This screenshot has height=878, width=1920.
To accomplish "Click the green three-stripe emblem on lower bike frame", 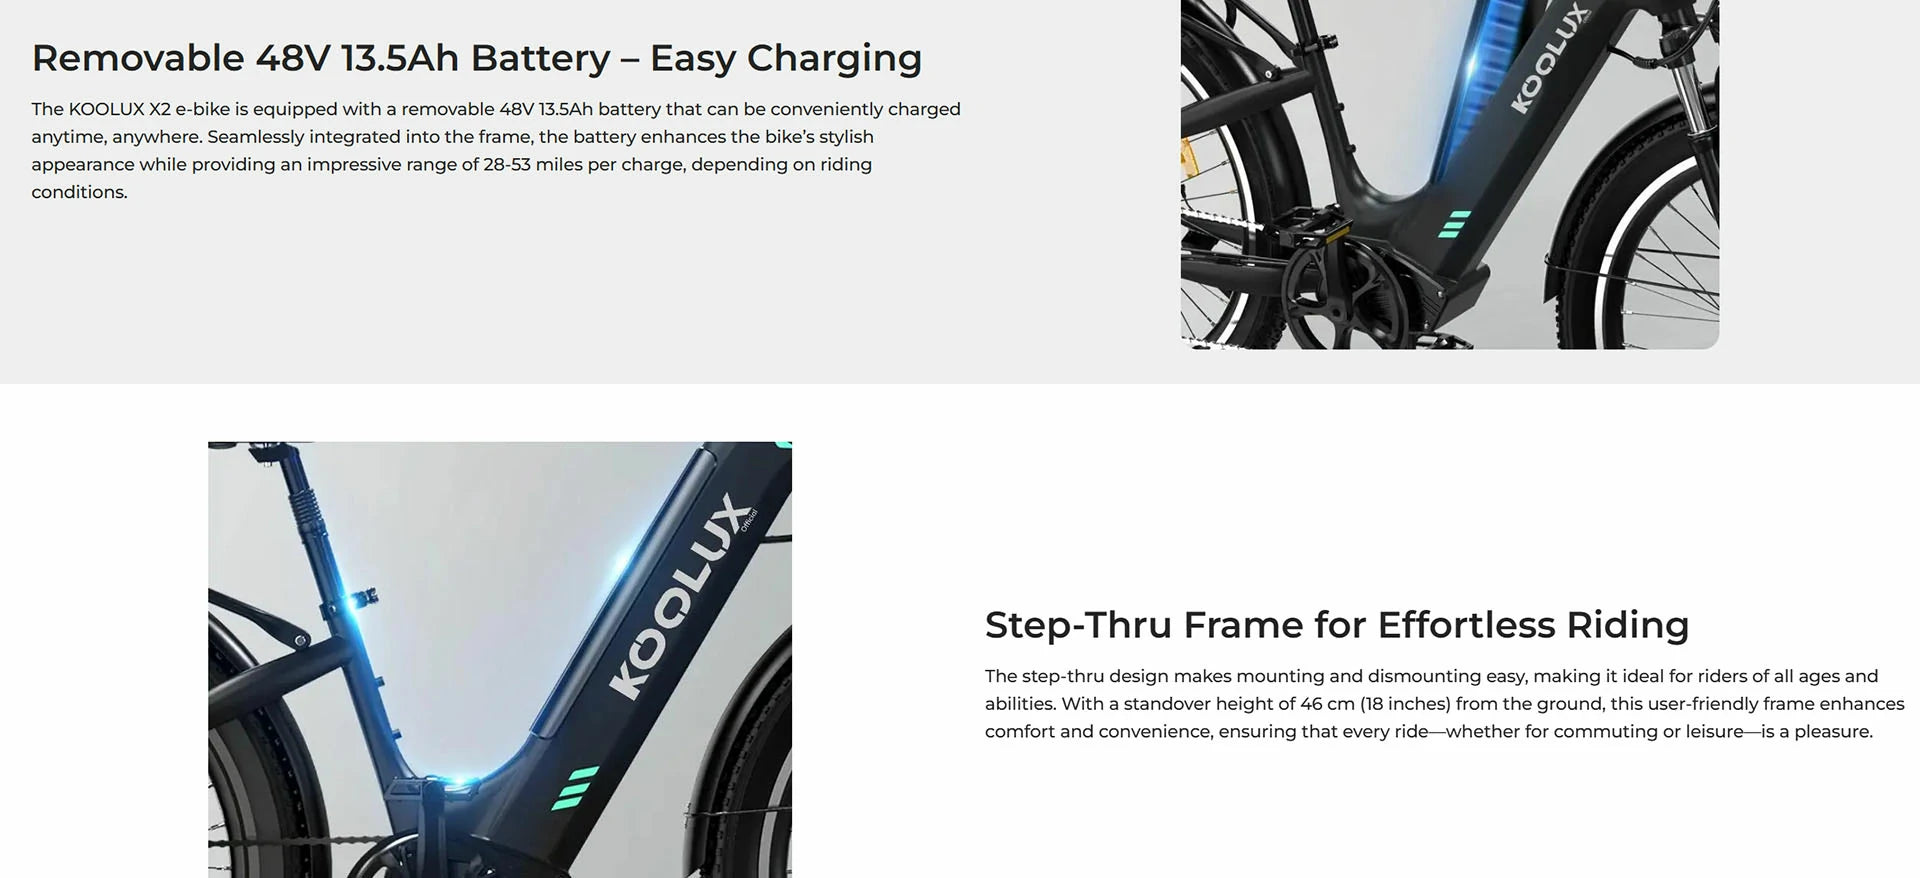I will click(575, 787).
